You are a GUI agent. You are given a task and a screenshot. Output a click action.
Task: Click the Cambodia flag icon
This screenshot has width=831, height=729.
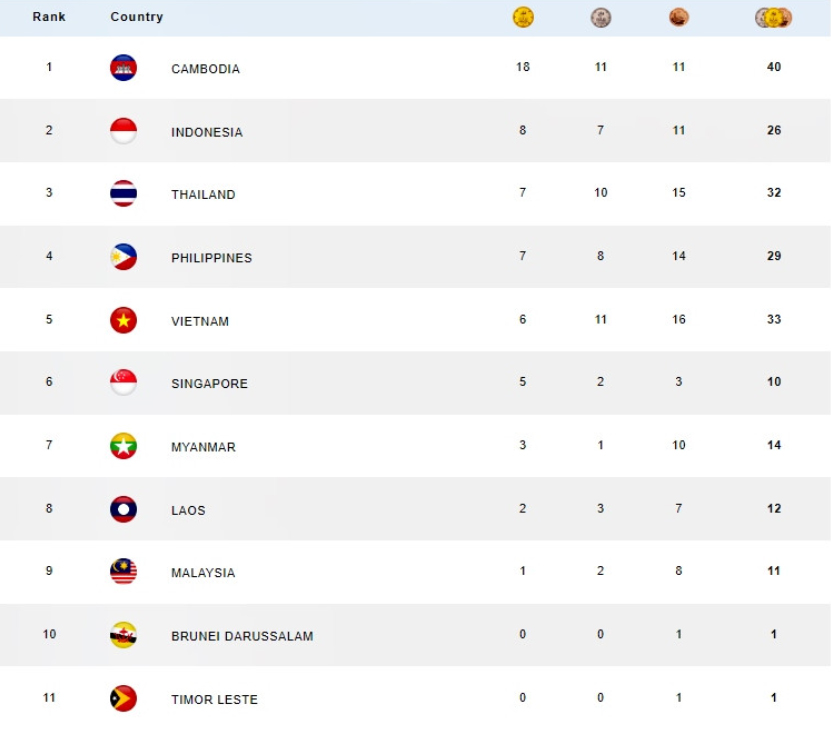pyautogui.click(x=123, y=68)
